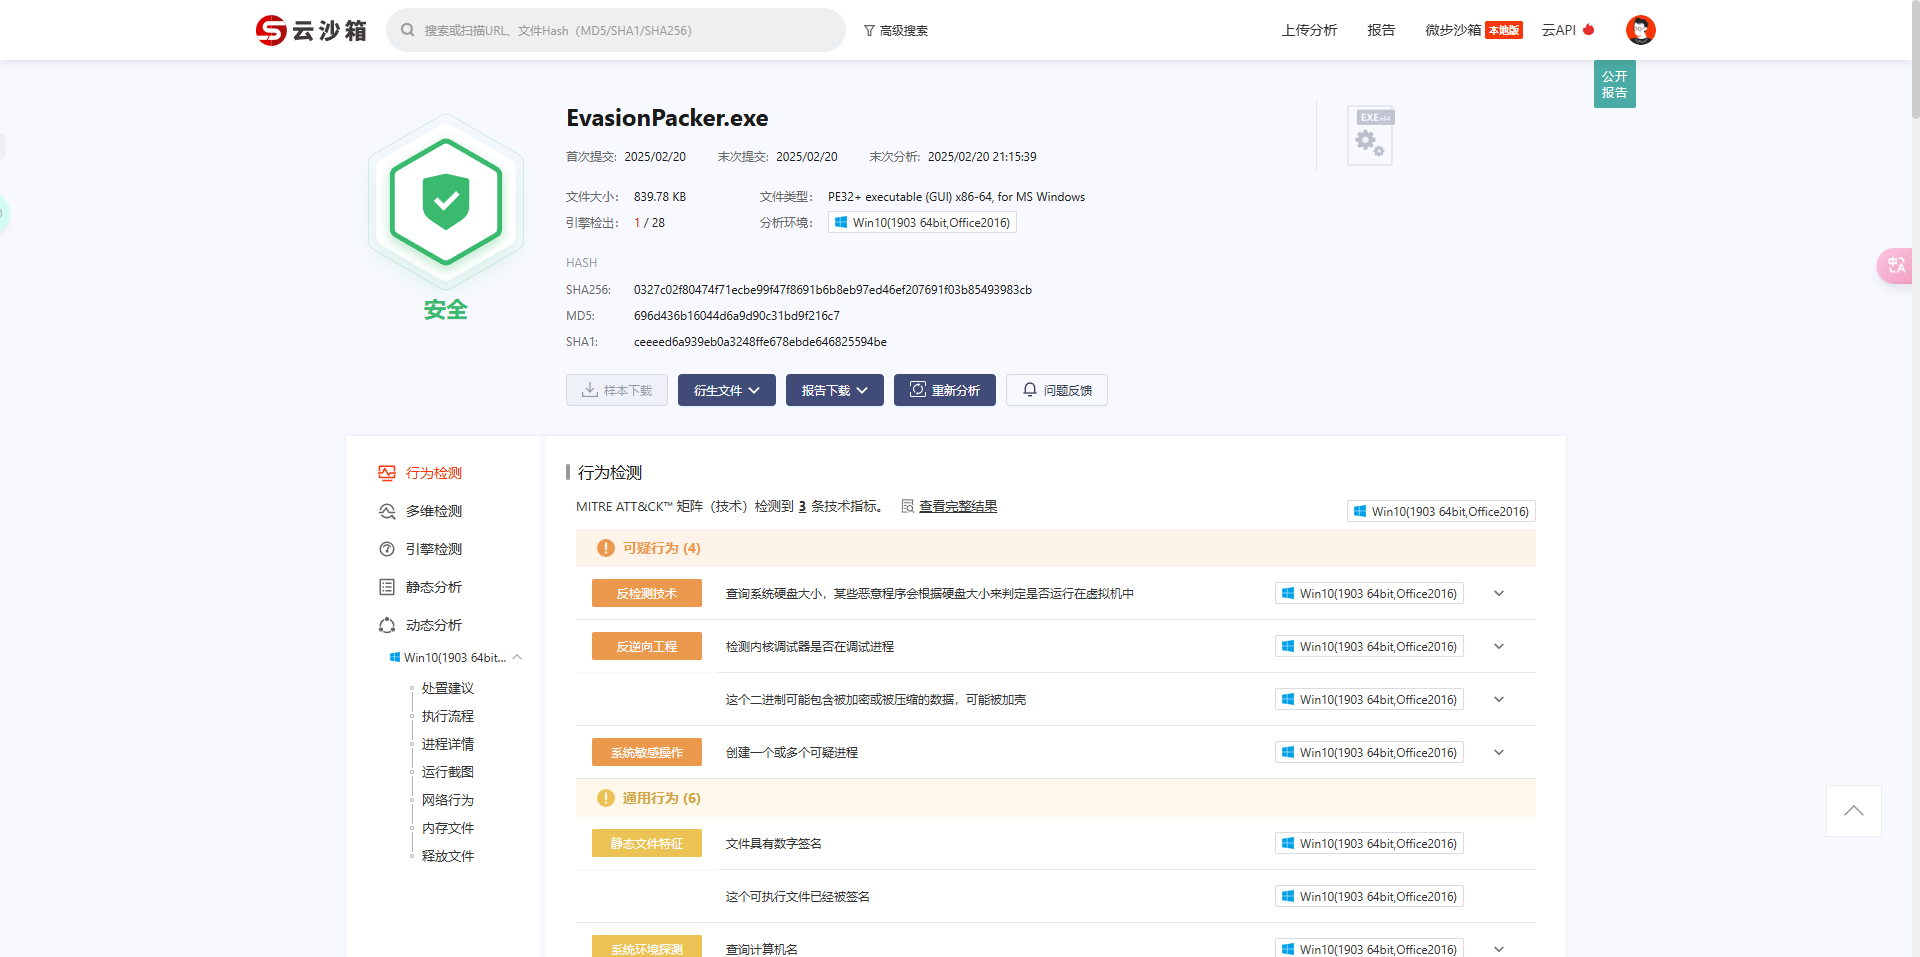Viewport: 1920px width, 957px height.
Task: Open 上传分析 in the top navigation
Action: point(1309,30)
